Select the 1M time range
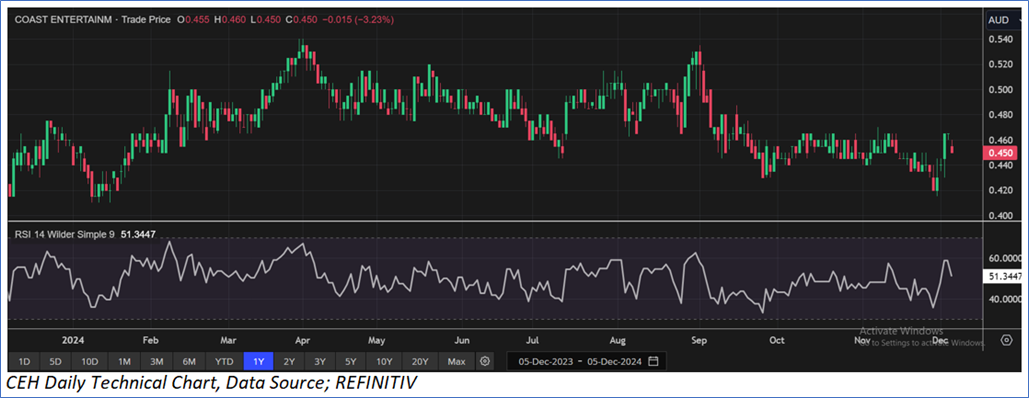The height and width of the screenshot is (398, 1029). click(x=124, y=361)
